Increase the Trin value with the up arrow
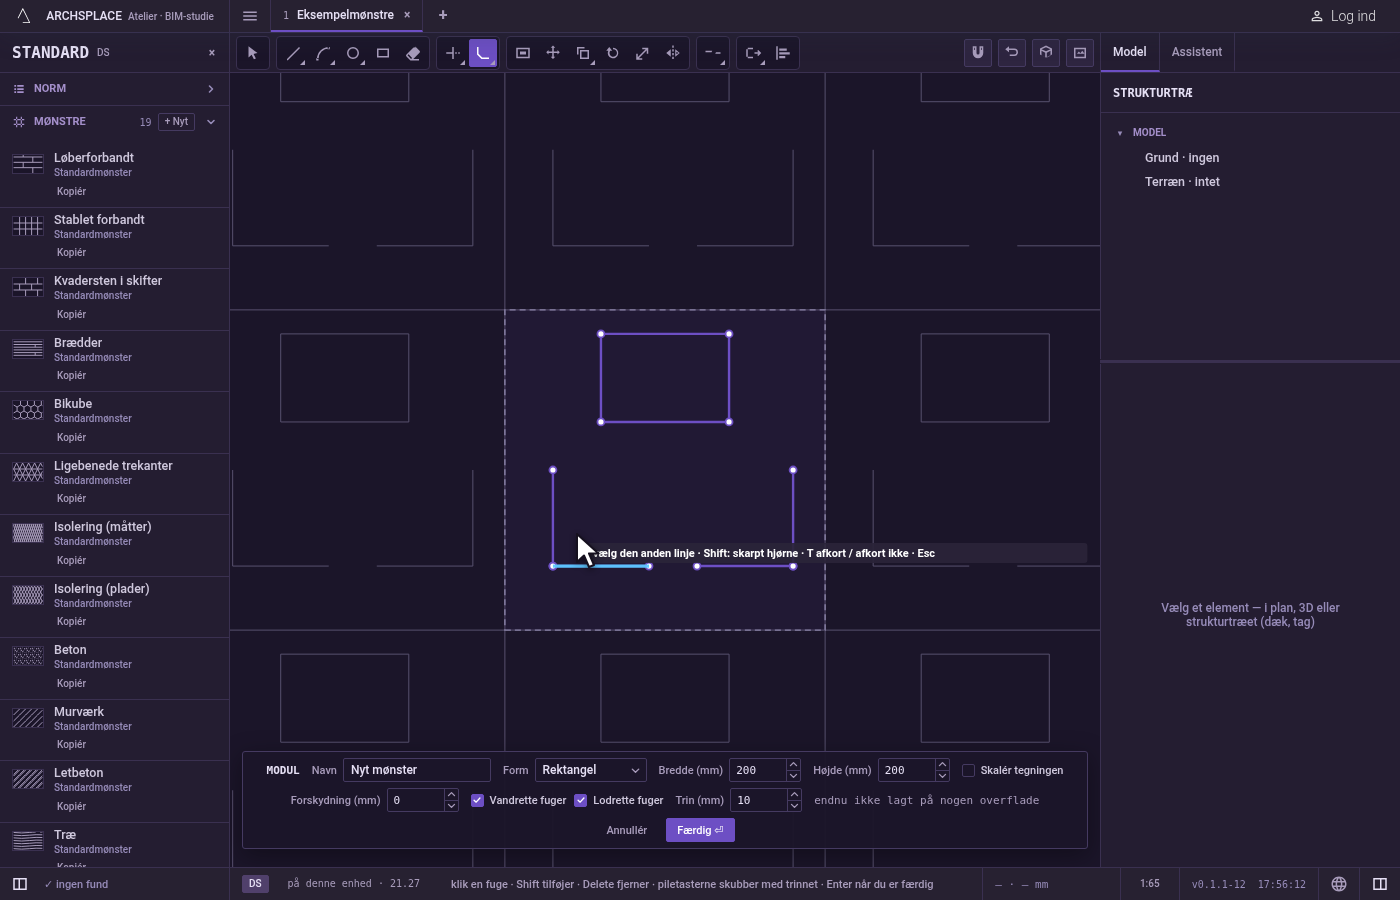Screen dimensions: 1400x900 [x=794, y=795]
